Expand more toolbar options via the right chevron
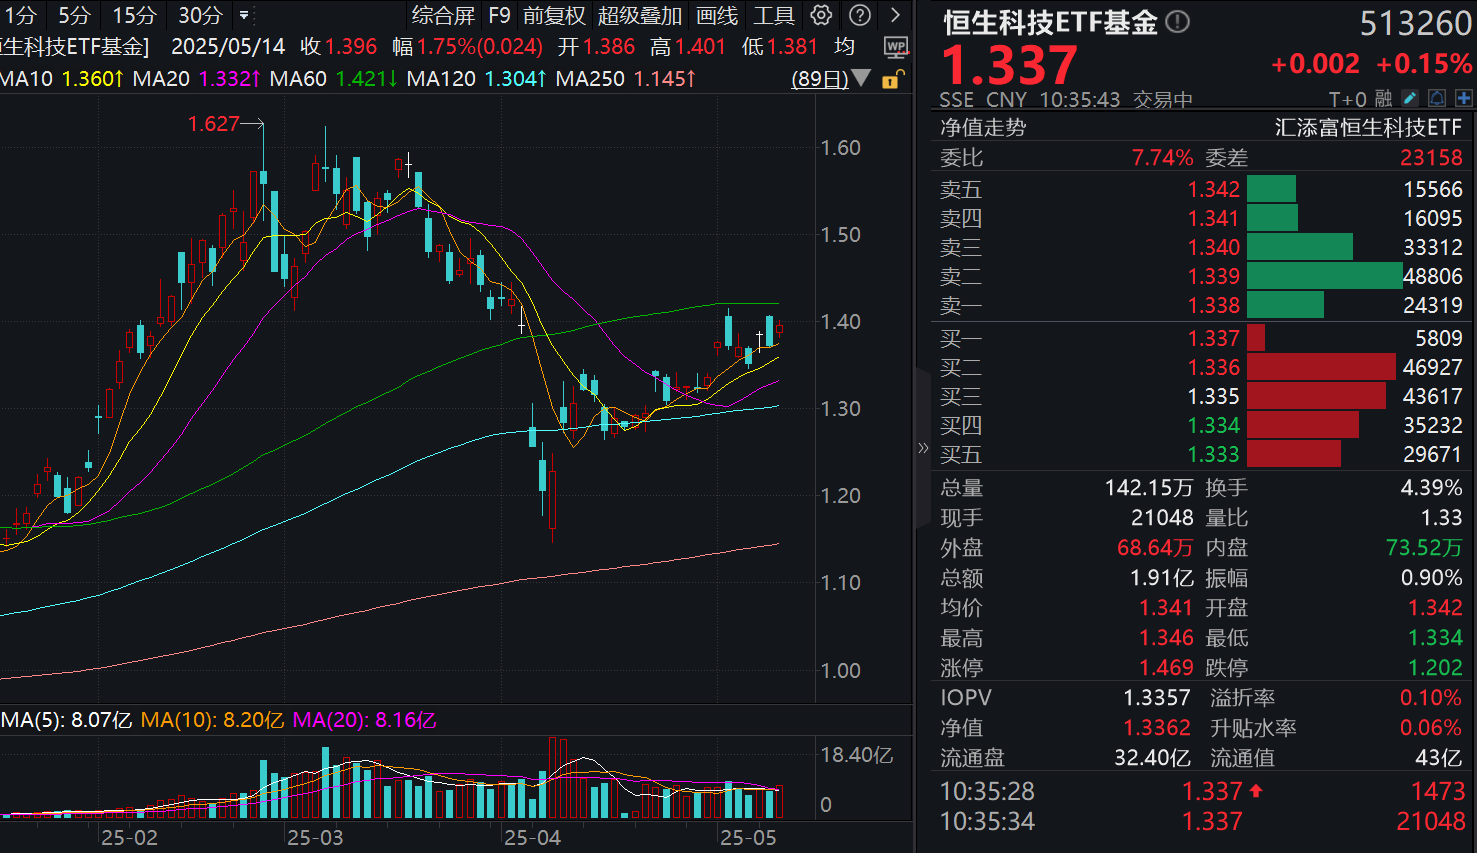This screenshot has height=853, width=1477. coord(893,15)
